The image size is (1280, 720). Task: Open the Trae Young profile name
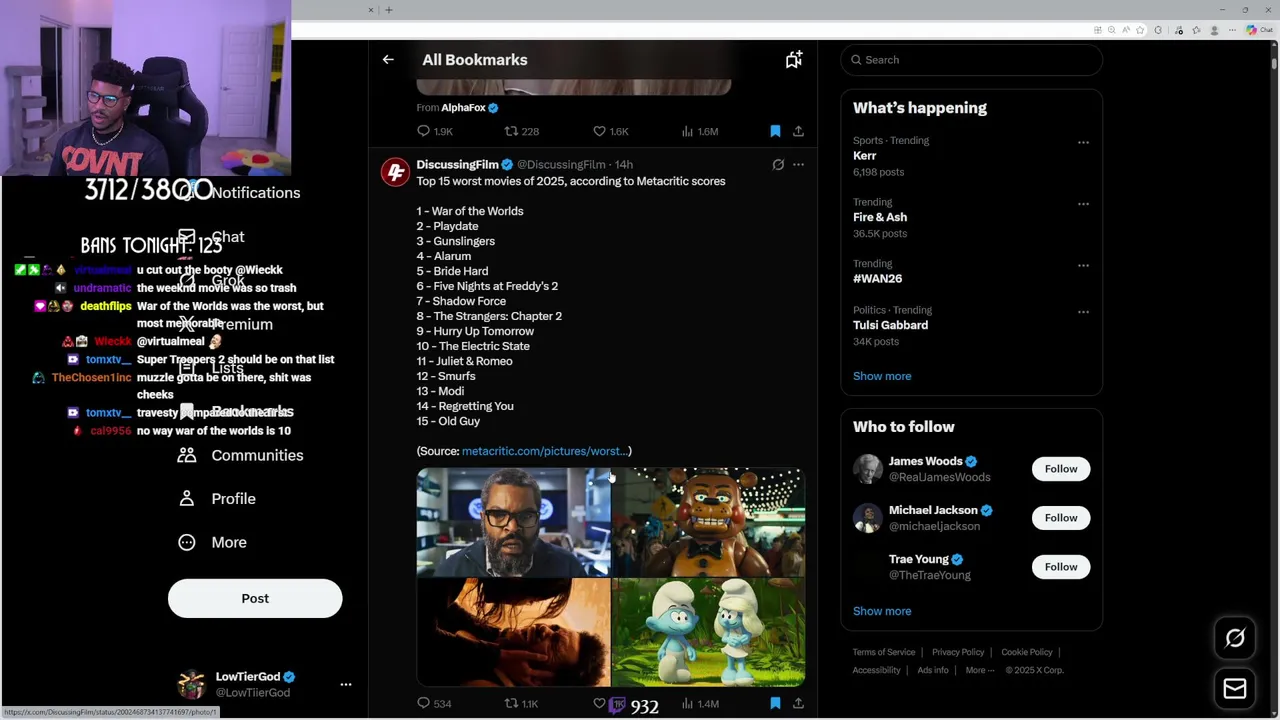(918, 559)
